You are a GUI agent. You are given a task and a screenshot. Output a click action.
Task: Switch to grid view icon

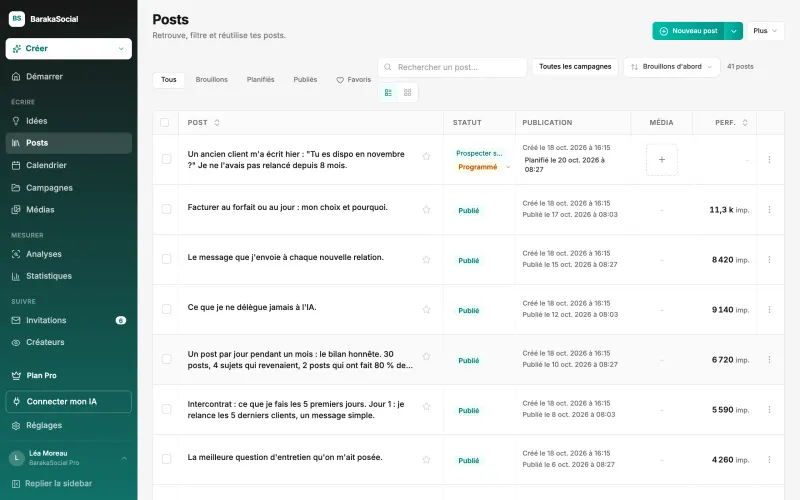coord(407,92)
